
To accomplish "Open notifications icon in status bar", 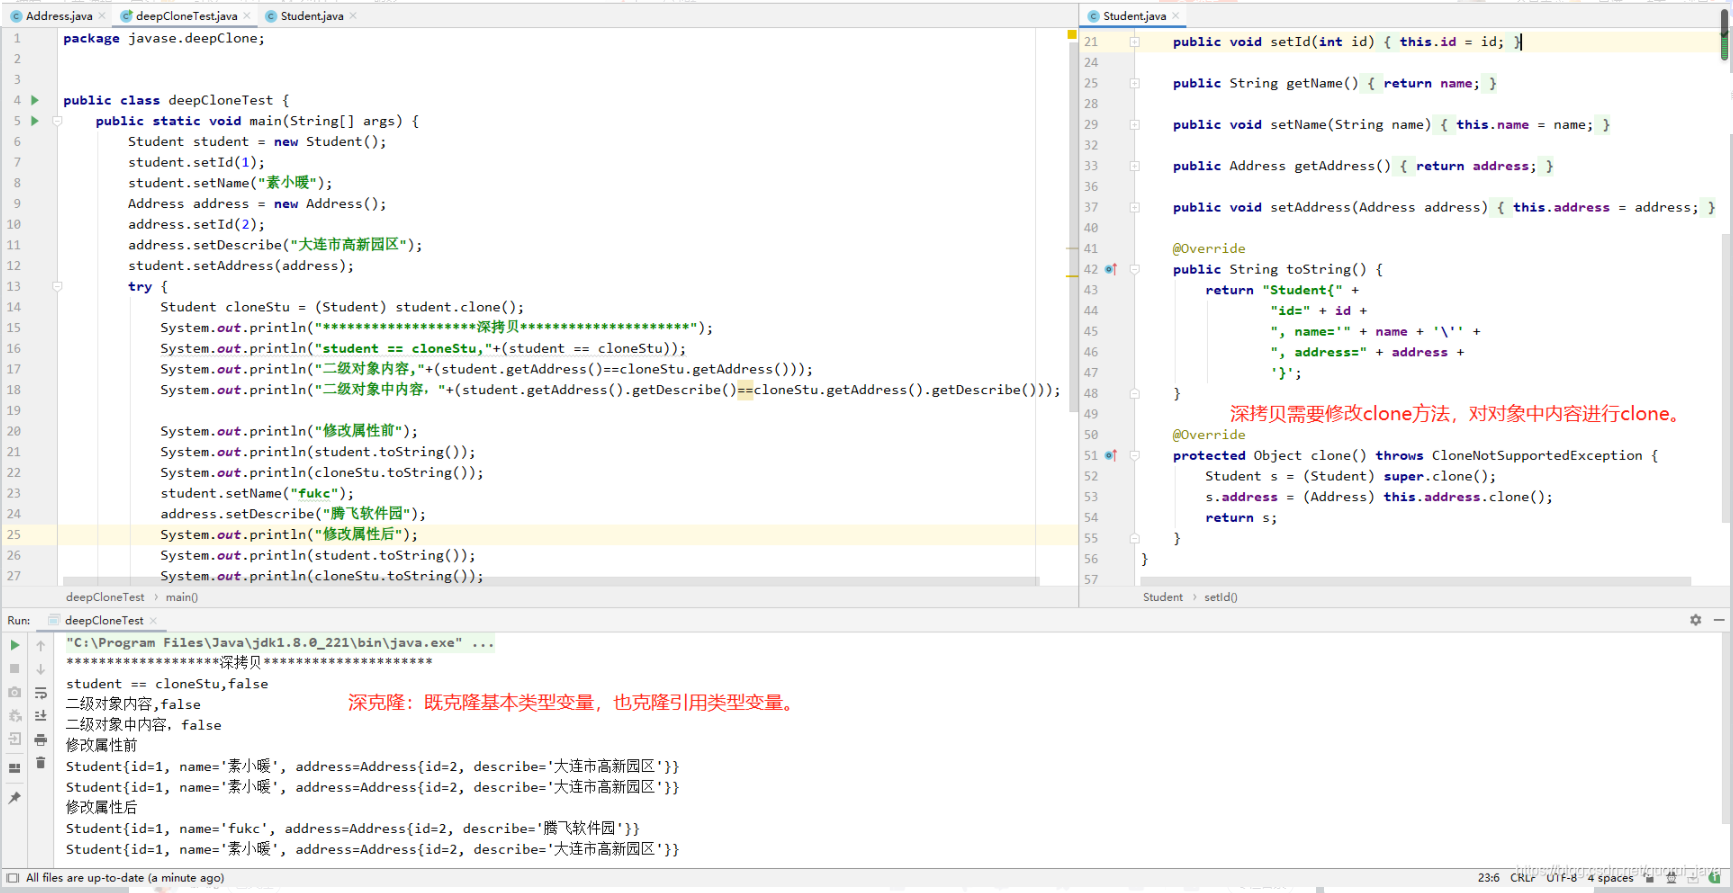I will pyautogui.click(x=1693, y=878).
